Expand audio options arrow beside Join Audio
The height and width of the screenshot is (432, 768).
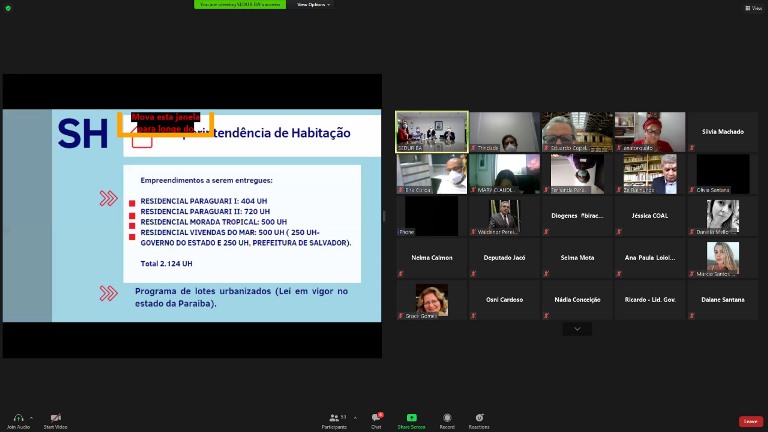pos(31,418)
